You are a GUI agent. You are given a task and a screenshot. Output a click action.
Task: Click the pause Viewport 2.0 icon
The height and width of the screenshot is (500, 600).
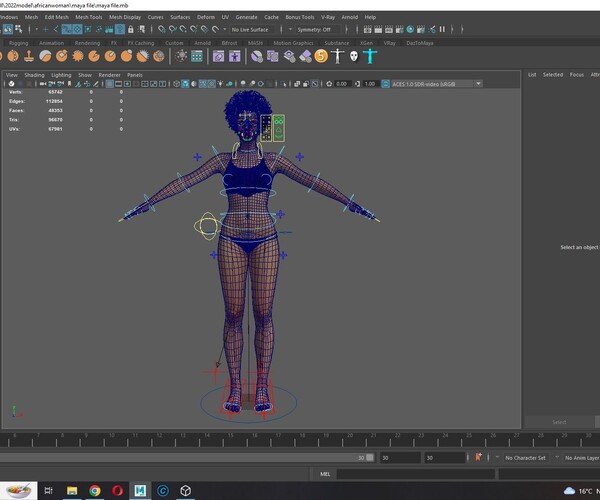[442, 29]
